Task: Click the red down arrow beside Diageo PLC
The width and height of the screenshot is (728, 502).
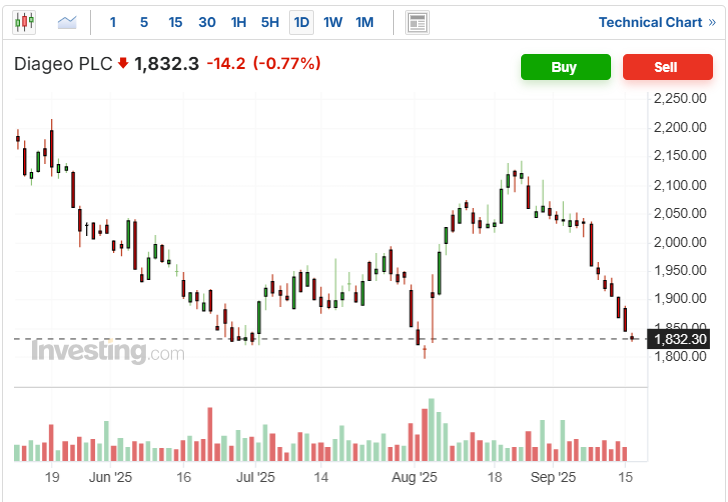Action: point(123,63)
